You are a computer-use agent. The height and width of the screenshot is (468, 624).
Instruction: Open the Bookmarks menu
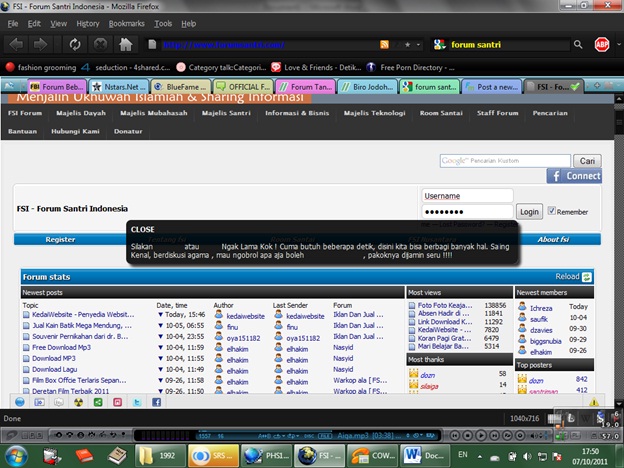coord(127,23)
